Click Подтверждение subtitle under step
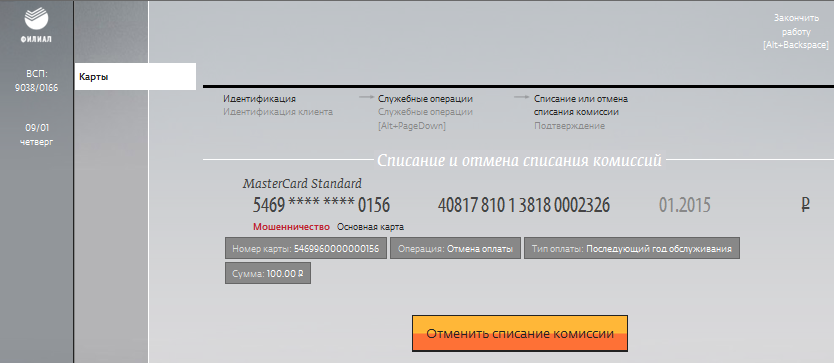This screenshot has height=363, width=834. point(569,126)
